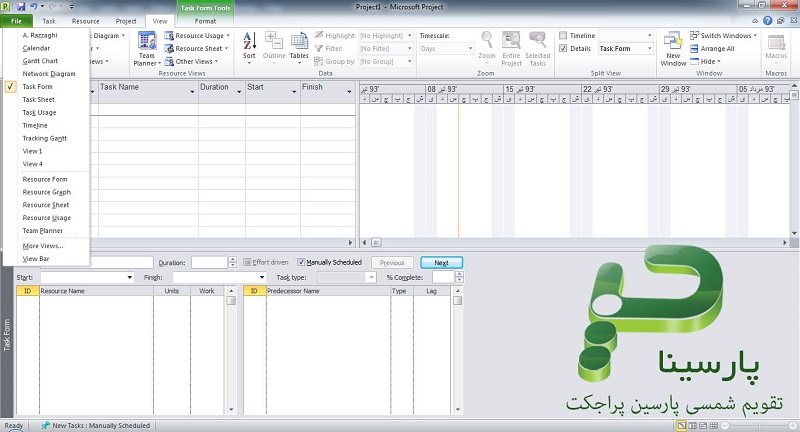The width and height of the screenshot is (800, 432).
Task: Click the Switch Windows icon
Action: coord(694,35)
